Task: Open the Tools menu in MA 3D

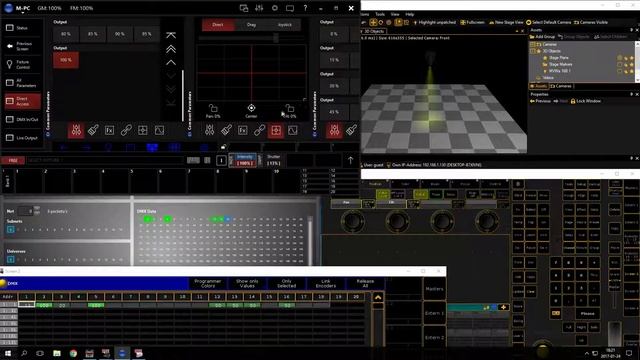Action: click(x=380, y=14)
